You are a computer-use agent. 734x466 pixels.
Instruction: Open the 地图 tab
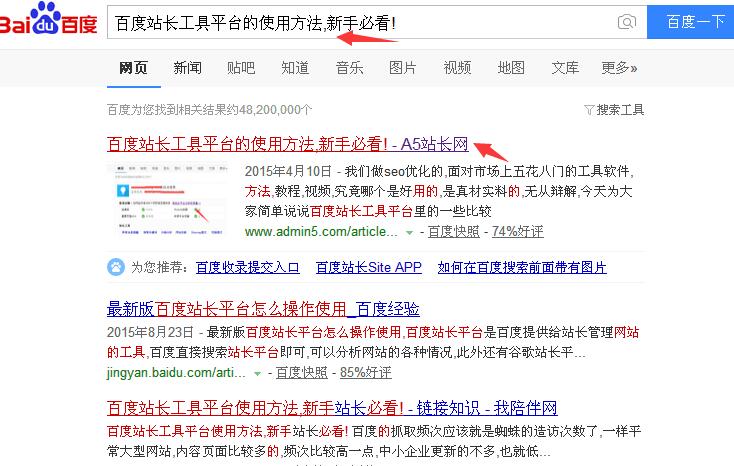pos(511,68)
